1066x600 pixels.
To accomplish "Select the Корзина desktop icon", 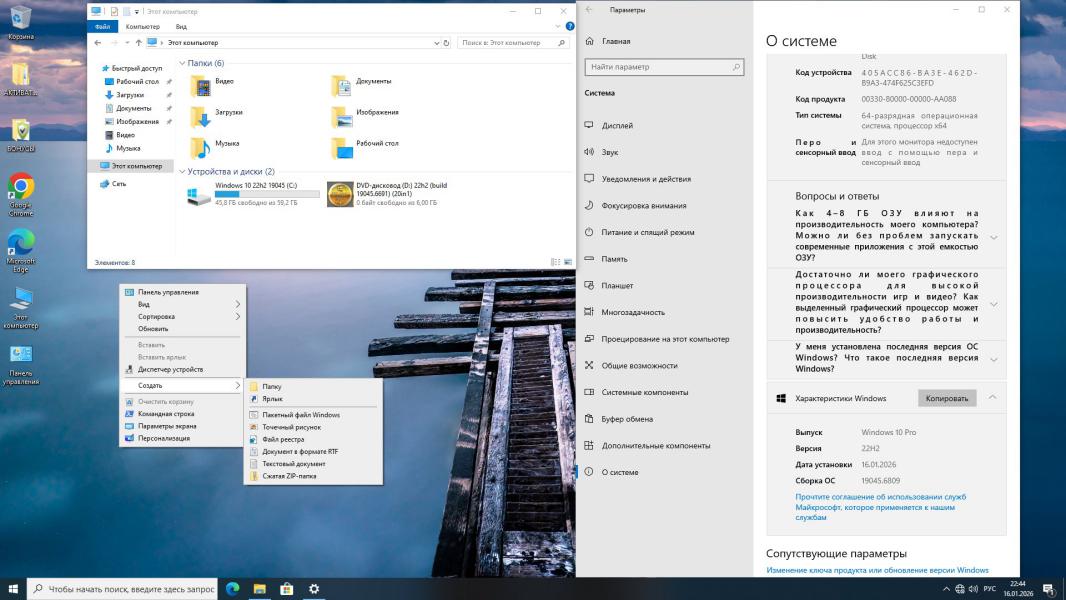I will pyautogui.click(x=20, y=17).
